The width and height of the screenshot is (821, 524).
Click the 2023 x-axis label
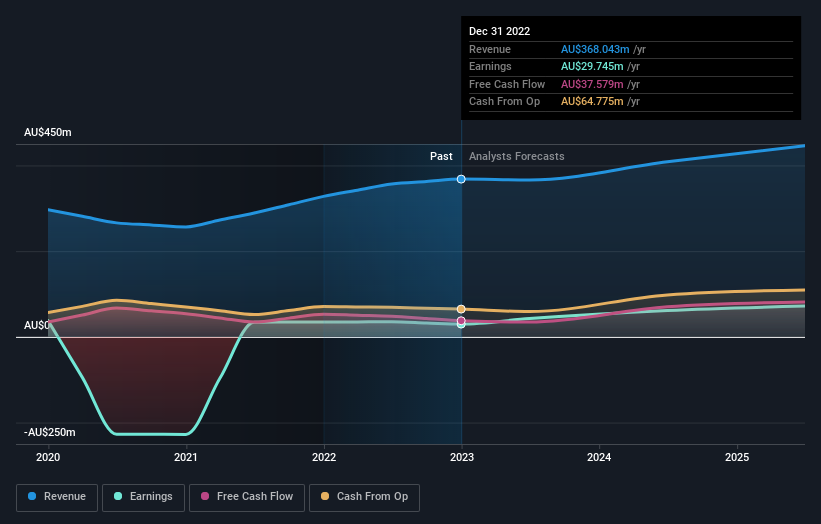click(x=462, y=458)
